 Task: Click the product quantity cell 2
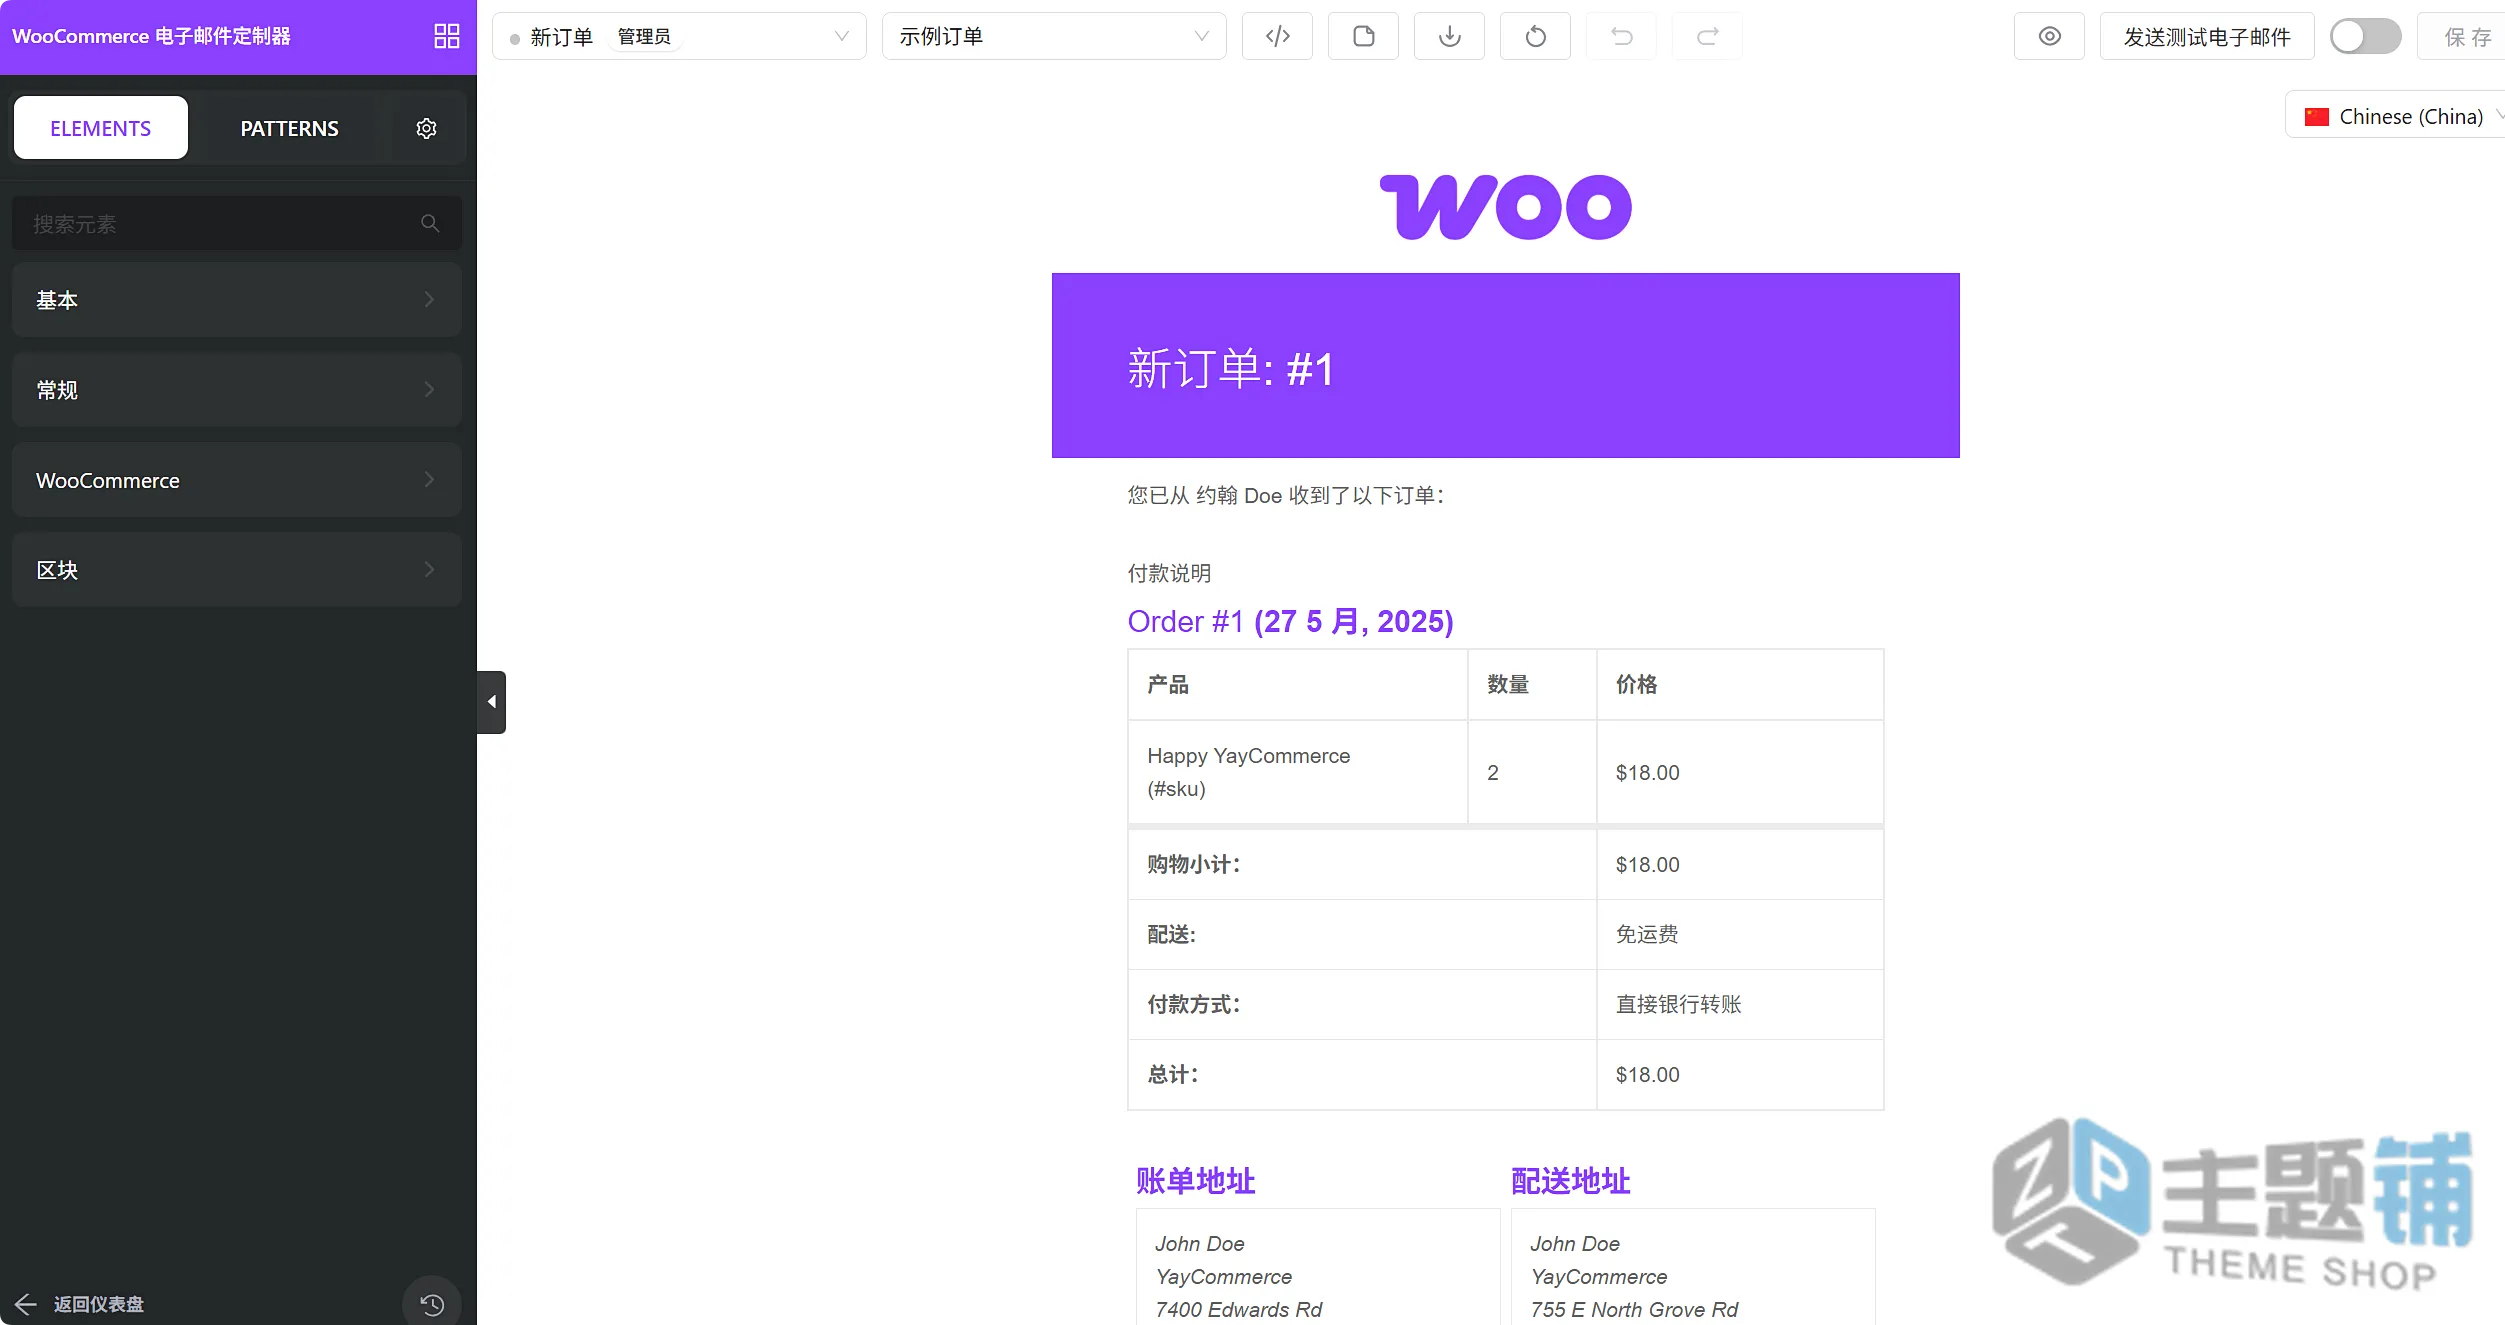(x=1531, y=772)
